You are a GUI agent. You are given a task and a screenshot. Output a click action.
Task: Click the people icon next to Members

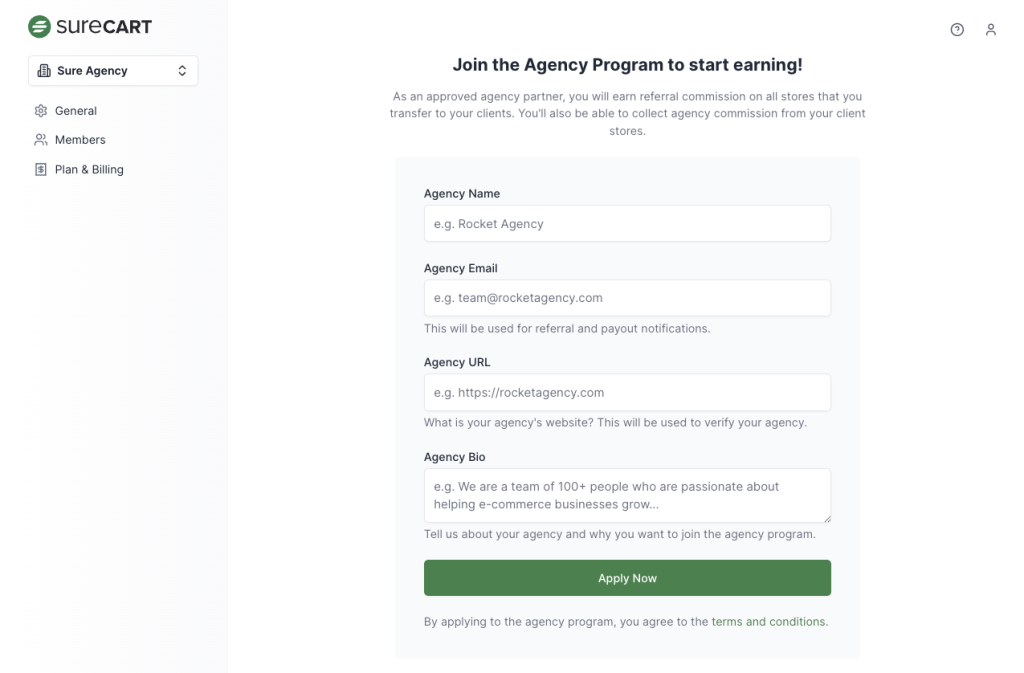click(x=41, y=140)
